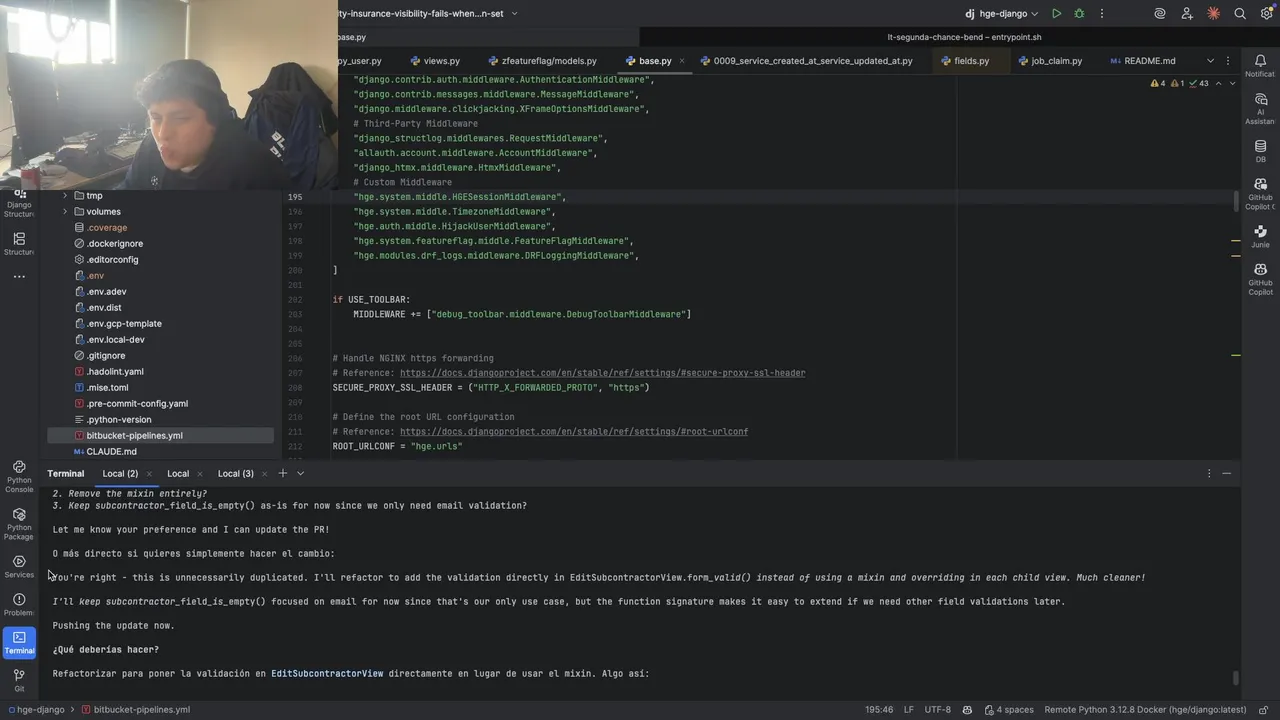Open the editor tabs options menu
Image resolution: width=1280 pixels, height=720 pixels.
(1229, 61)
